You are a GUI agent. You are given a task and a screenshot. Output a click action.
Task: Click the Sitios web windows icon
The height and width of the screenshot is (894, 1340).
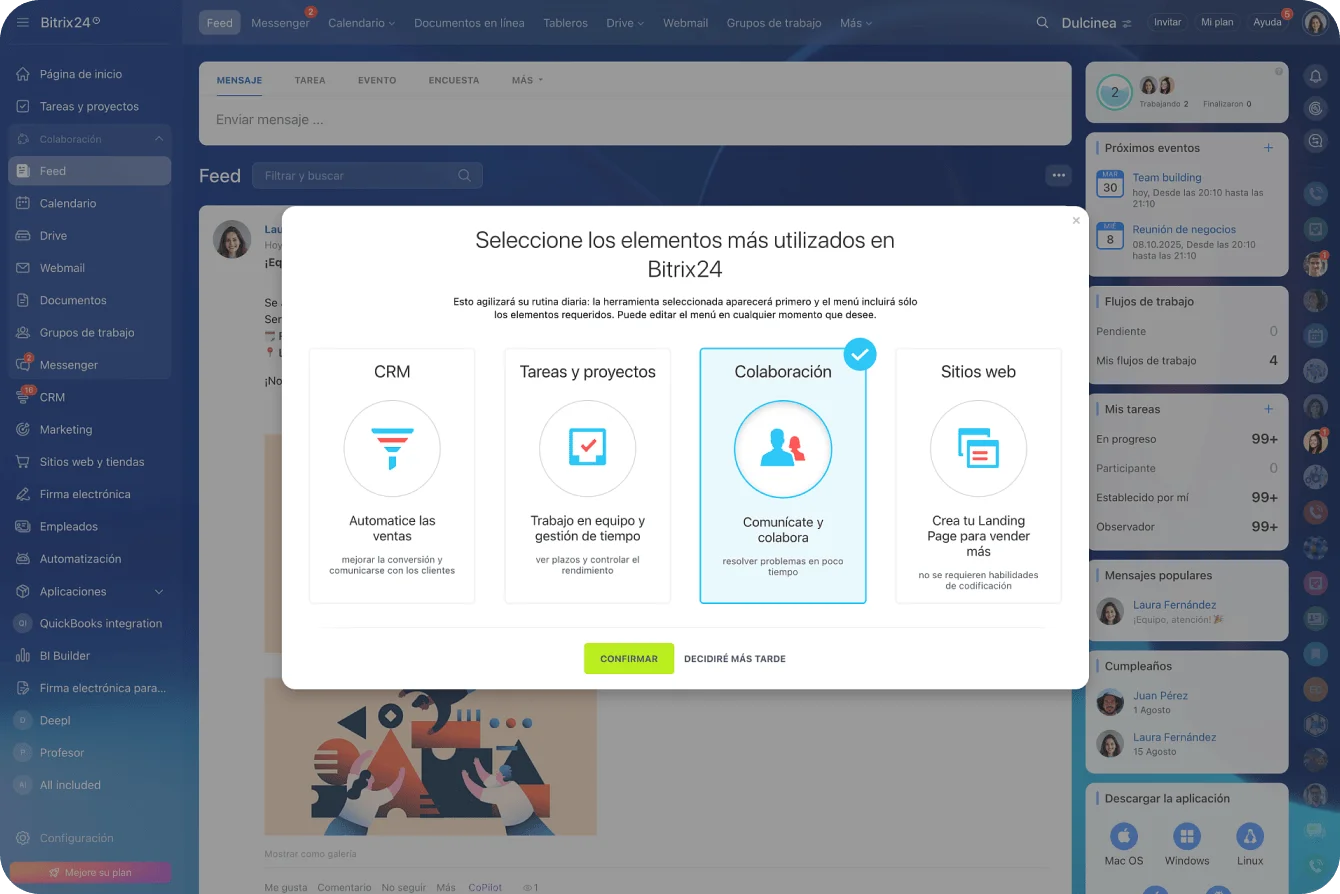click(978, 448)
